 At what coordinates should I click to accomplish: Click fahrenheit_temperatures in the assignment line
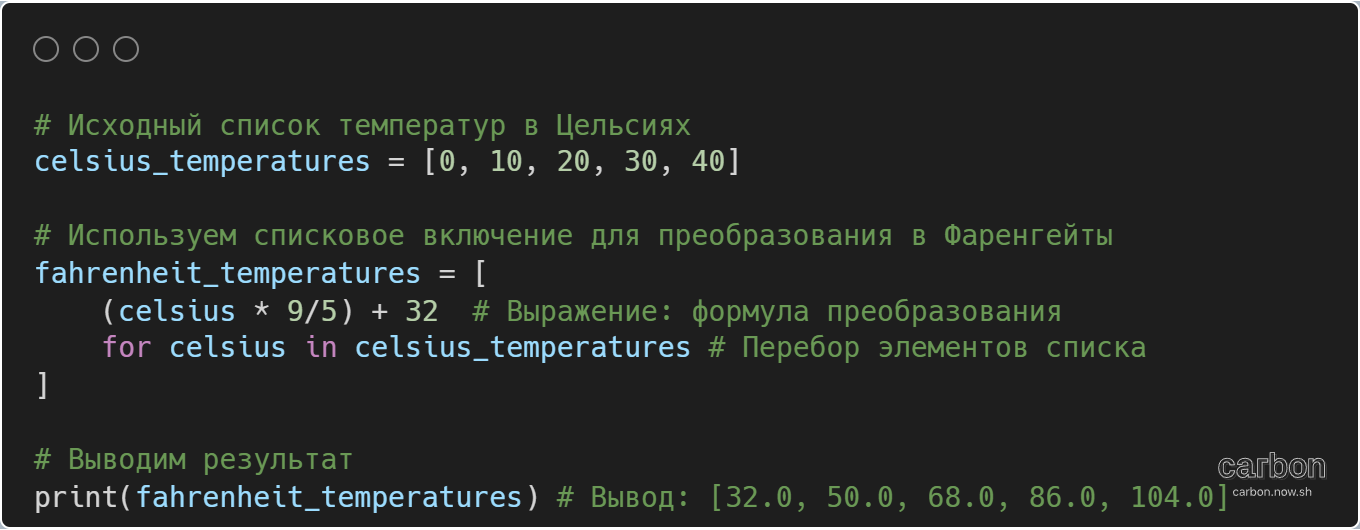(x=227, y=273)
